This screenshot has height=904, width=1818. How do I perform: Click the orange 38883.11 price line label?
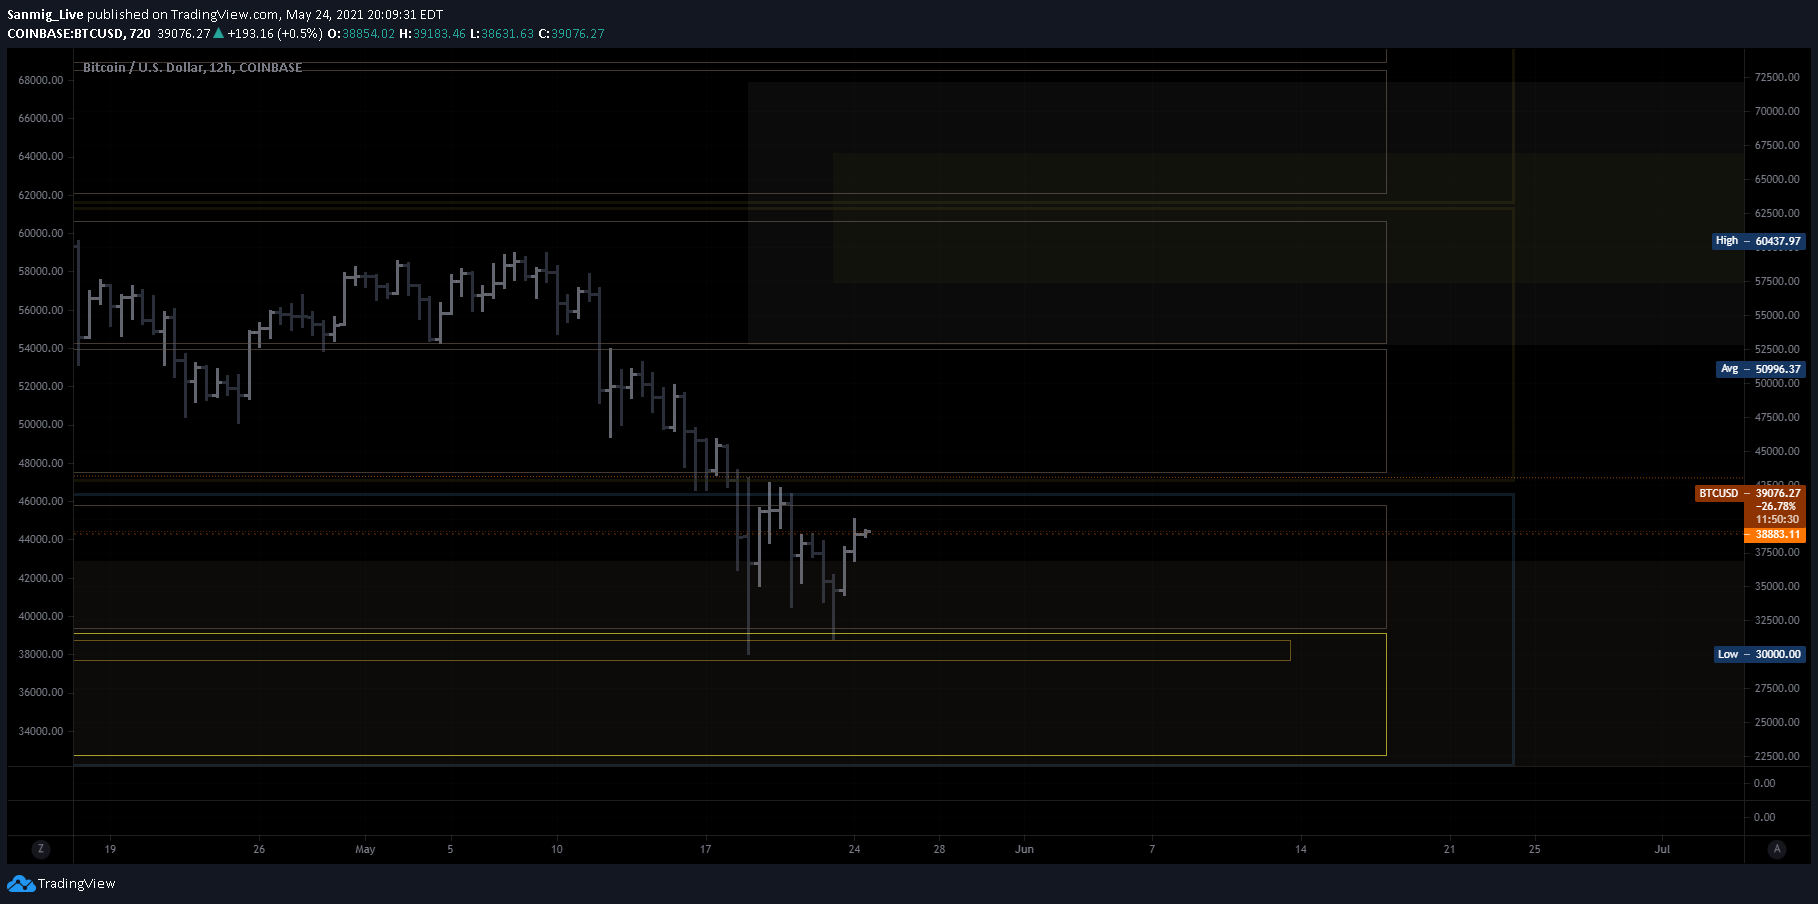coord(1776,534)
